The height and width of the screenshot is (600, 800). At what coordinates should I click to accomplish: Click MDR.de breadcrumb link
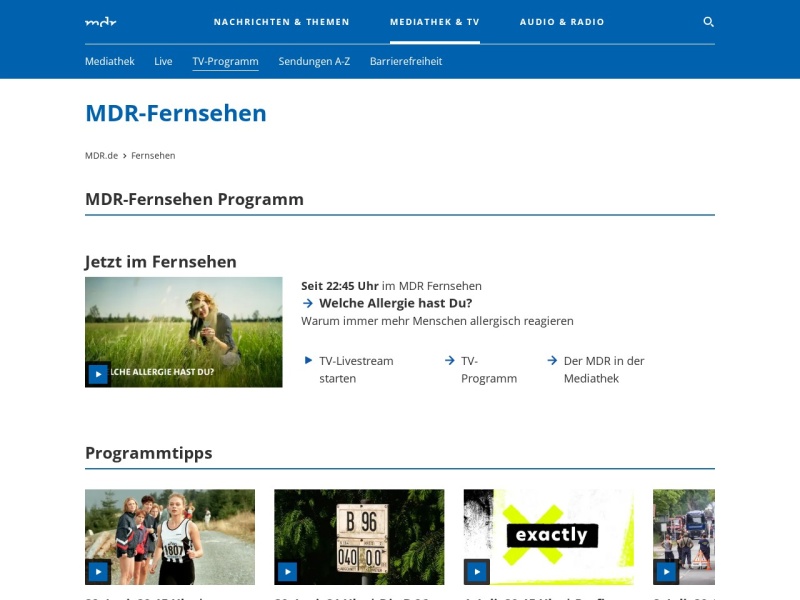102,156
